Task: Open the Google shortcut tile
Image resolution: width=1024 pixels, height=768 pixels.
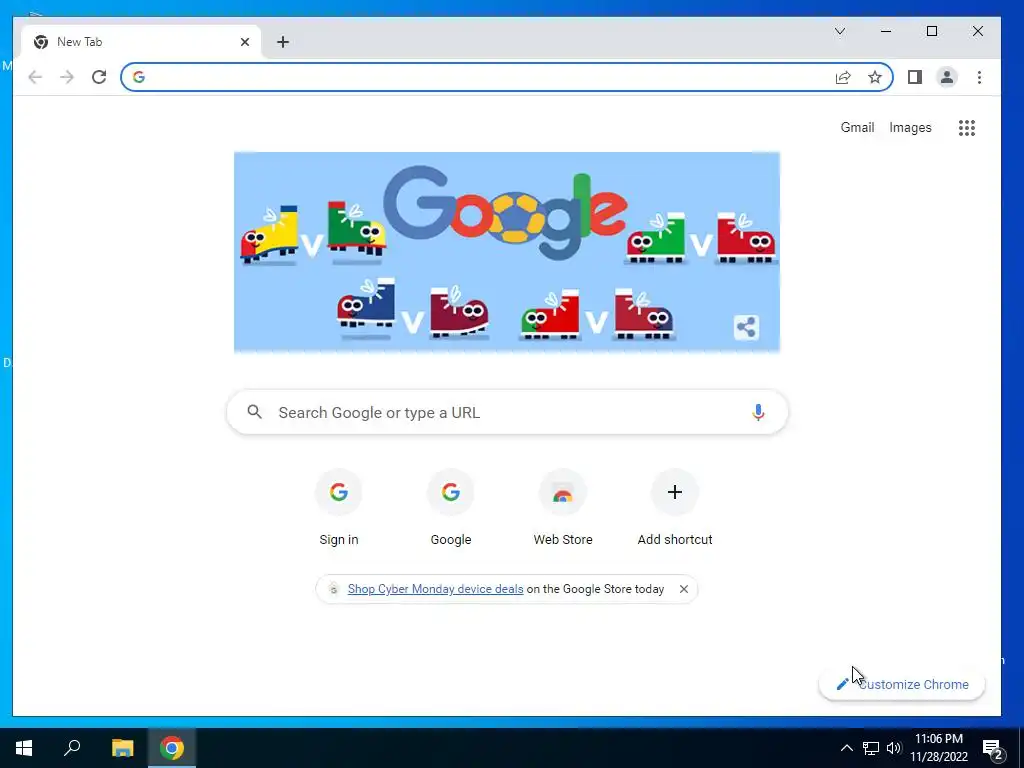Action: pos(451,508)
